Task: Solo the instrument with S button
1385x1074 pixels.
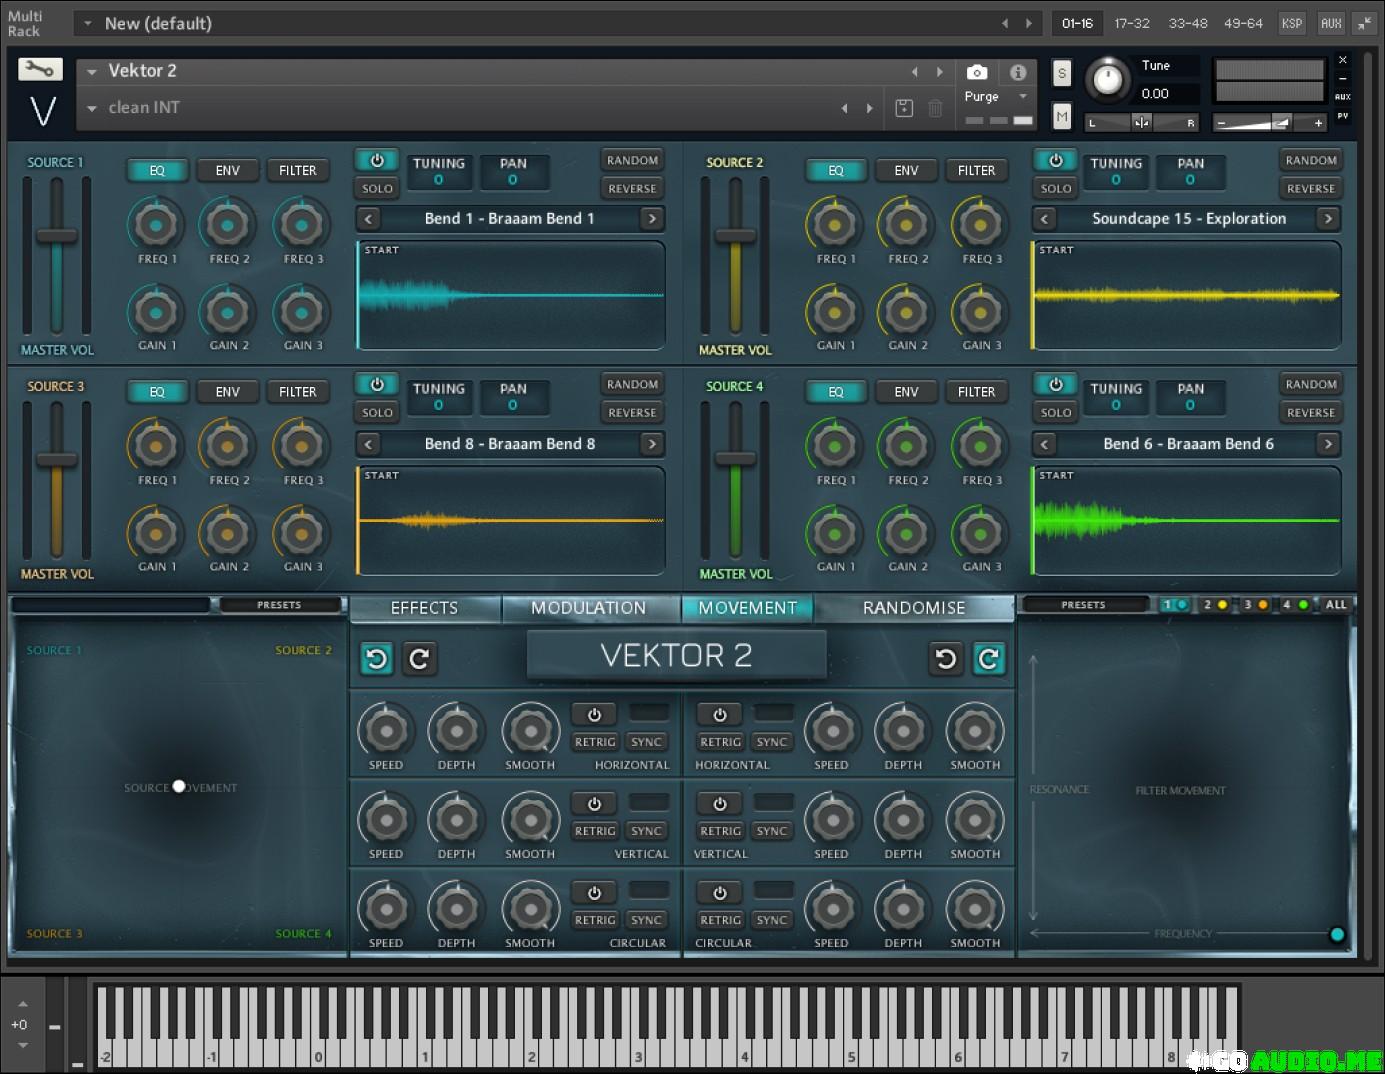Action: [x=1062, y=73]
